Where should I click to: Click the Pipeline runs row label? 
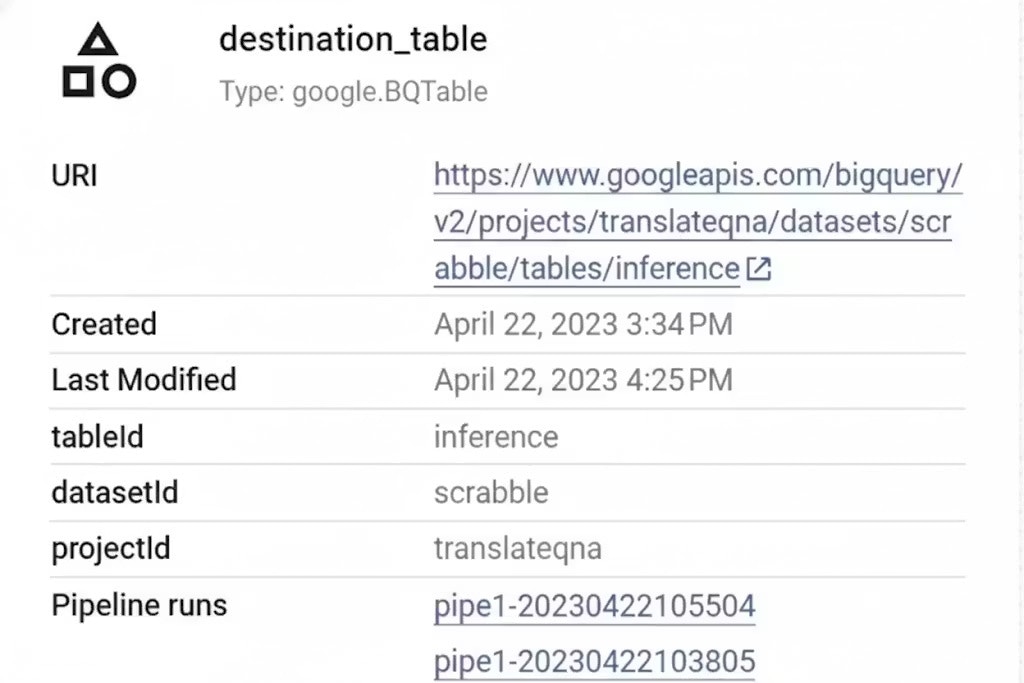(137, 605)
